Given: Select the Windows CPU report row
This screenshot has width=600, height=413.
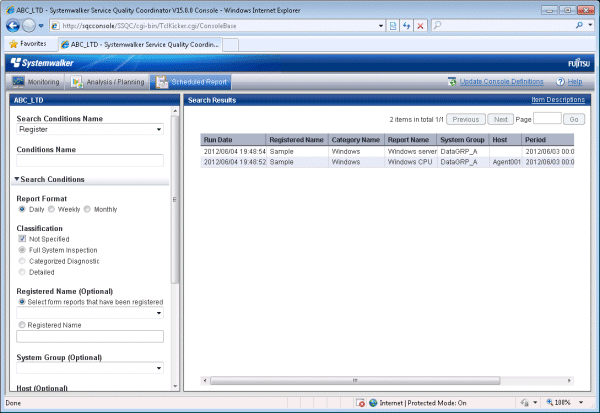Looking at the screenshot, I should 387,162.
